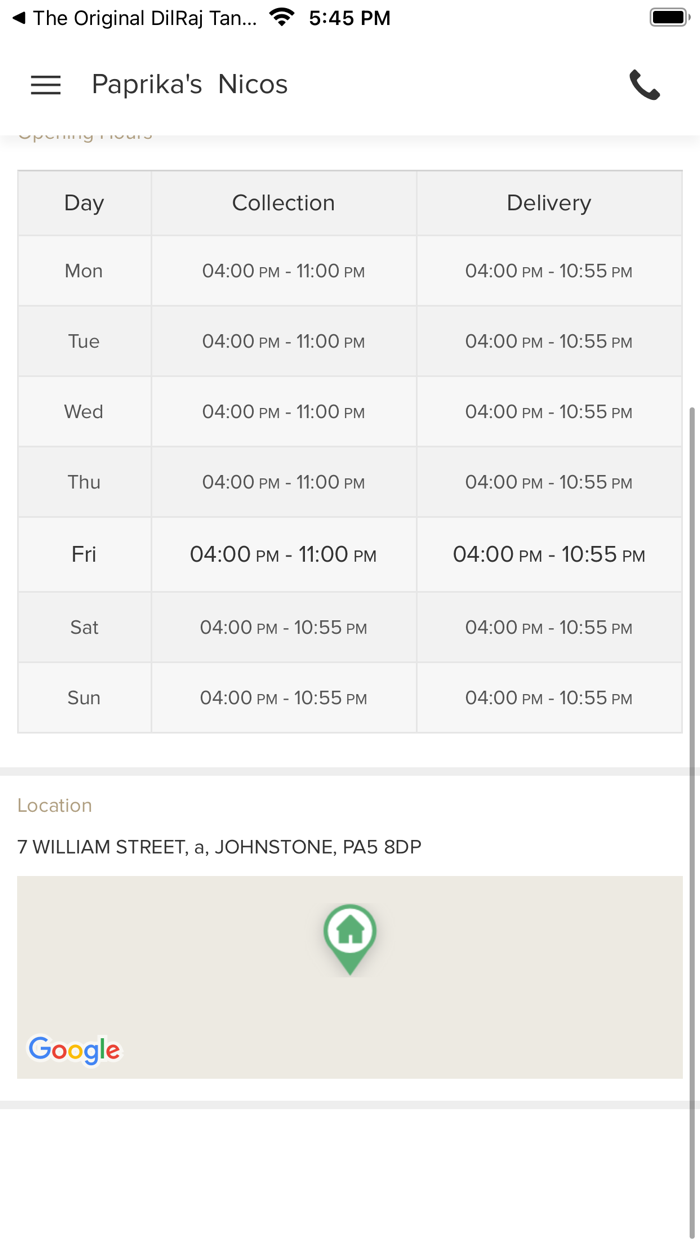Tap the 7 William Street address
Viewport: 700px width, 1244px height.
click(x=220, y=847)
